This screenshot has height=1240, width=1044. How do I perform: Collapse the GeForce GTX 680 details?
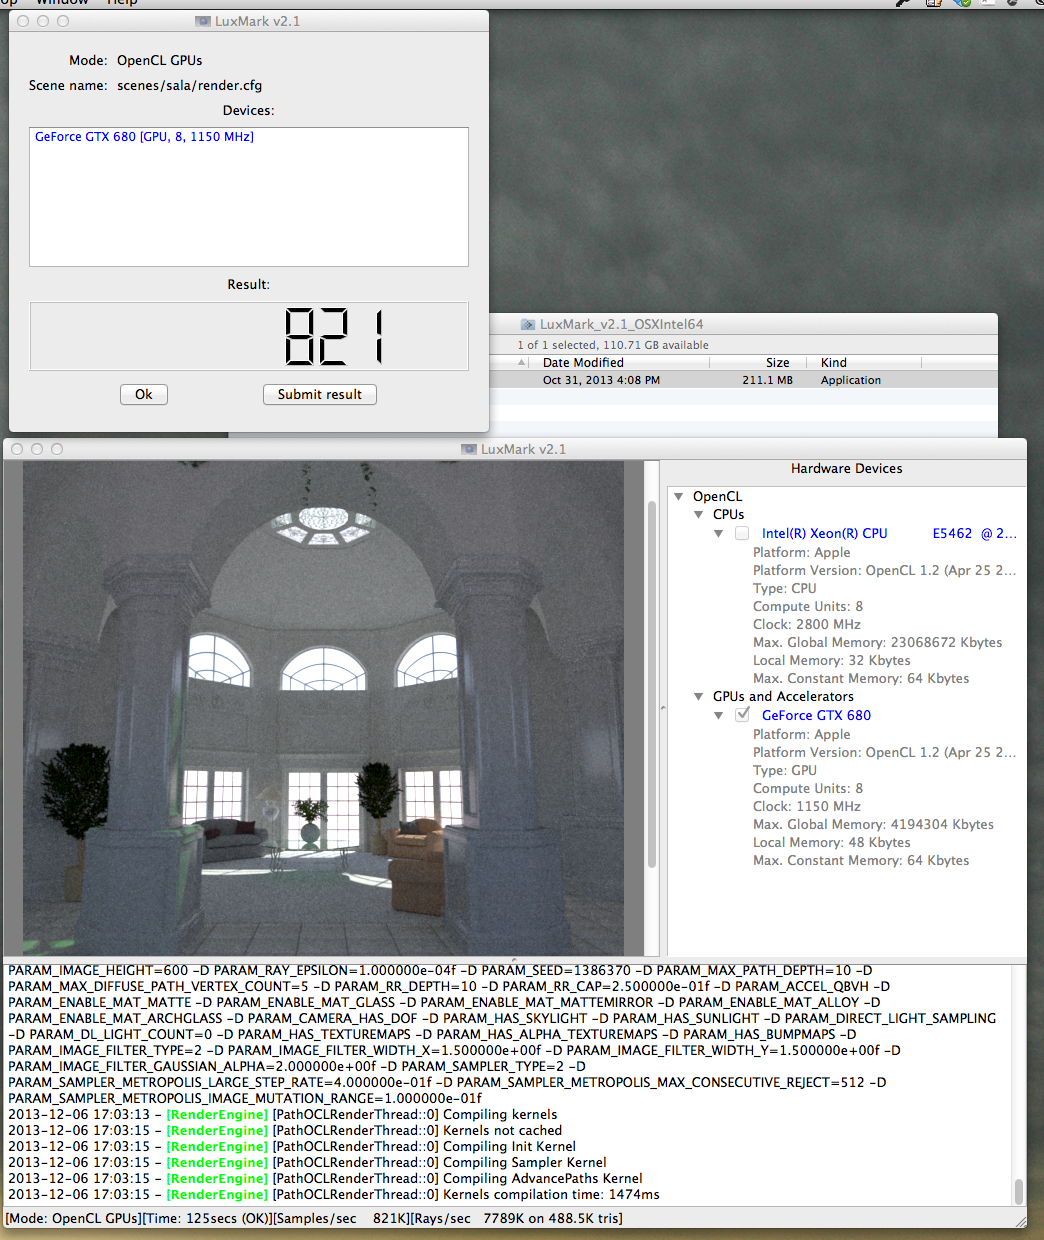point(718,716)
